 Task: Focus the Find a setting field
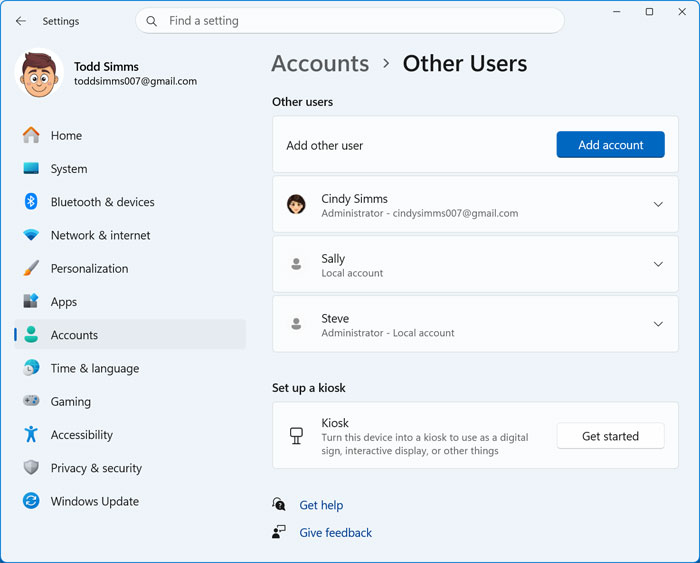pos(350,21)
